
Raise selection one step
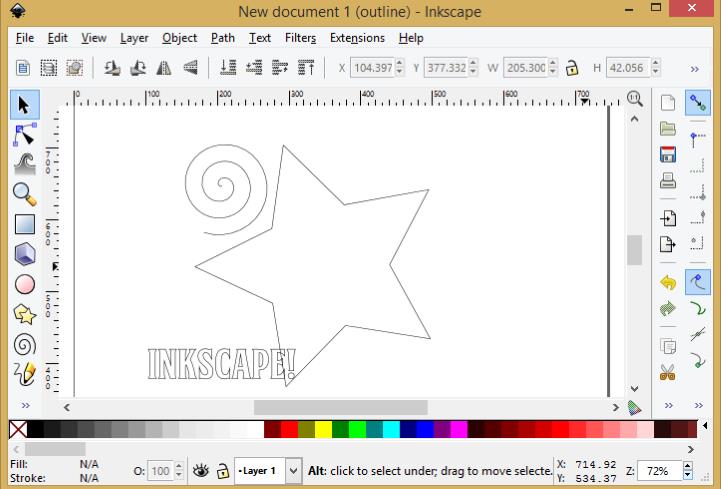[x=280, y=68]
